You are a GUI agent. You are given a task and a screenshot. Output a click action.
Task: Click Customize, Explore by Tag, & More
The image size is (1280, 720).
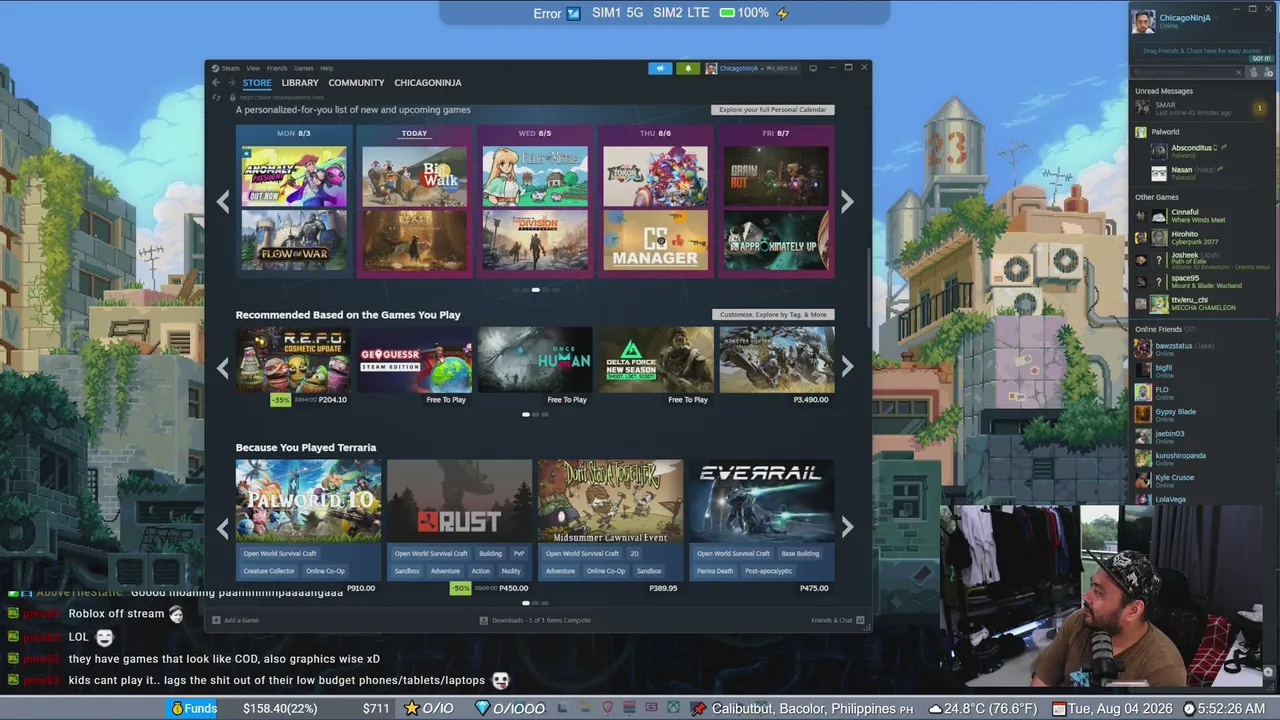click(773, 314)
